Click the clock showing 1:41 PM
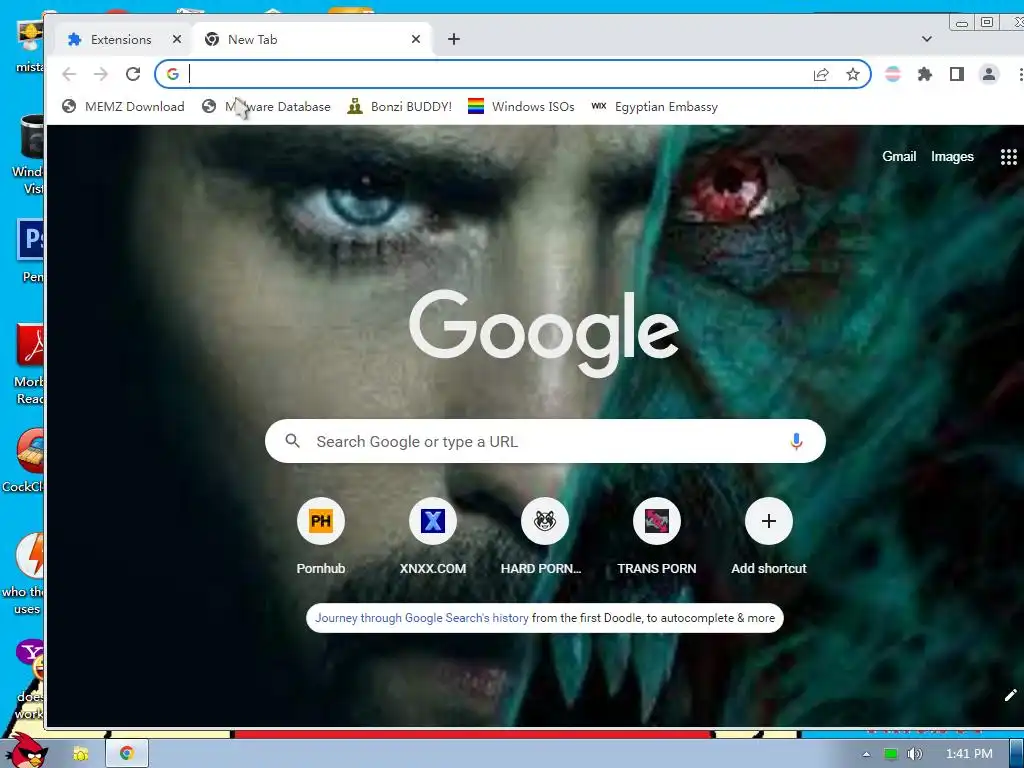The image size is (1024, 768). 969,754
